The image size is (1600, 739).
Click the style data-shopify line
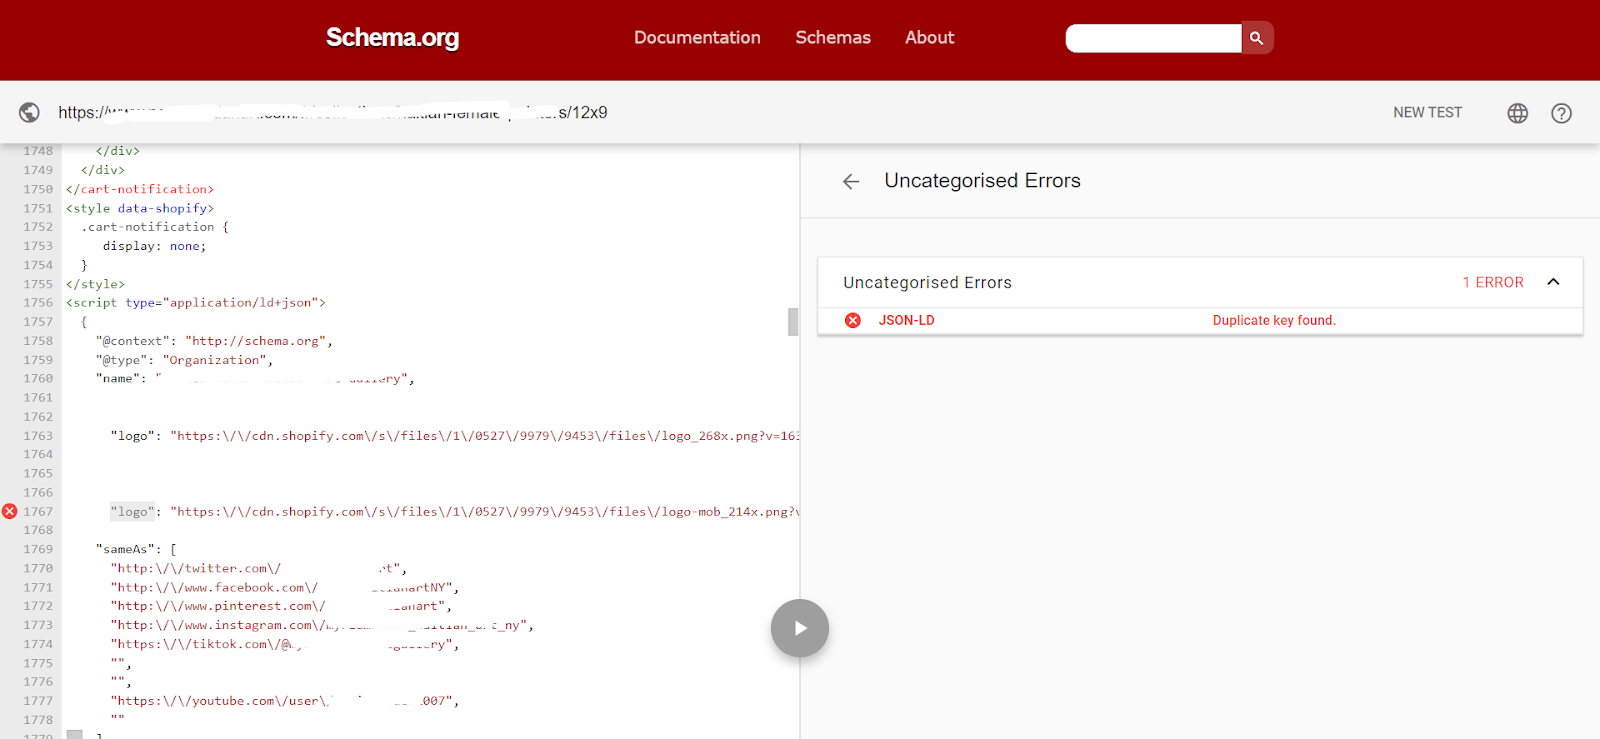140,208
